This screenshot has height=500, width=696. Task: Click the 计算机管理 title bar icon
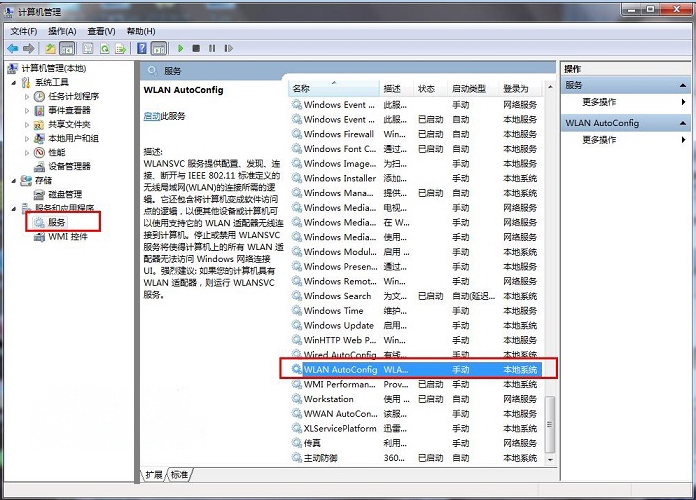[x=9, y=12]
